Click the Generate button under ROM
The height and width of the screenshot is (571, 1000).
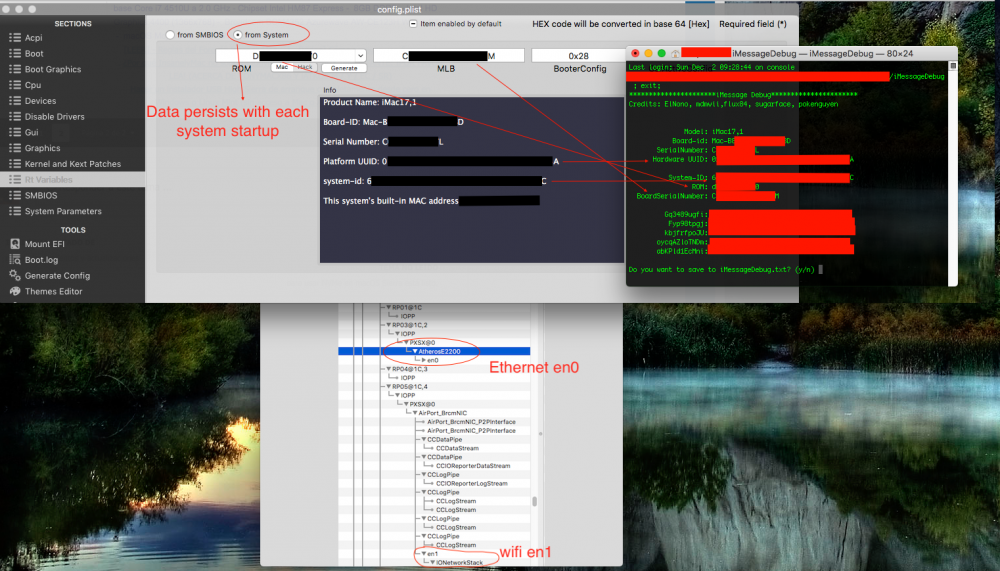click(x=344, y=68)
